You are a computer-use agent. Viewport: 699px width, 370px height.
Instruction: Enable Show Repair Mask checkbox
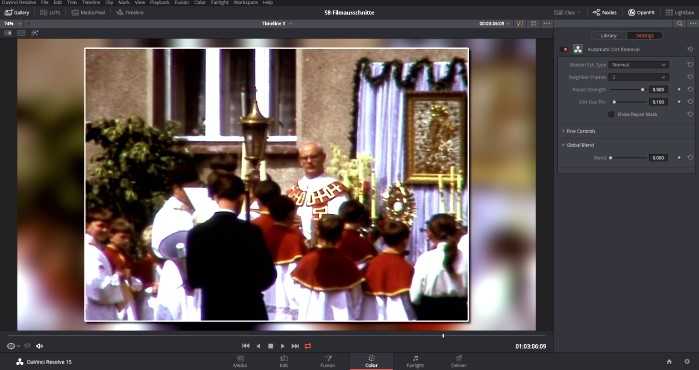point(611,115)
